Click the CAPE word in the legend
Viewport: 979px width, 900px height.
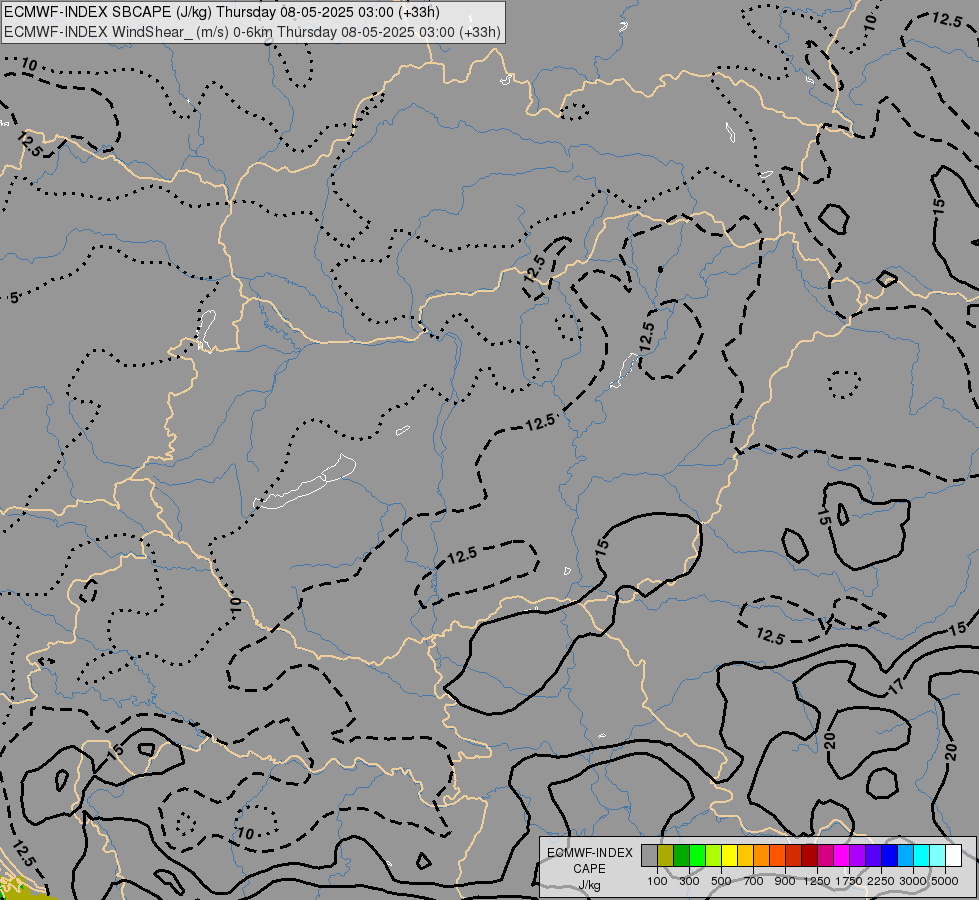coord(589,869)
